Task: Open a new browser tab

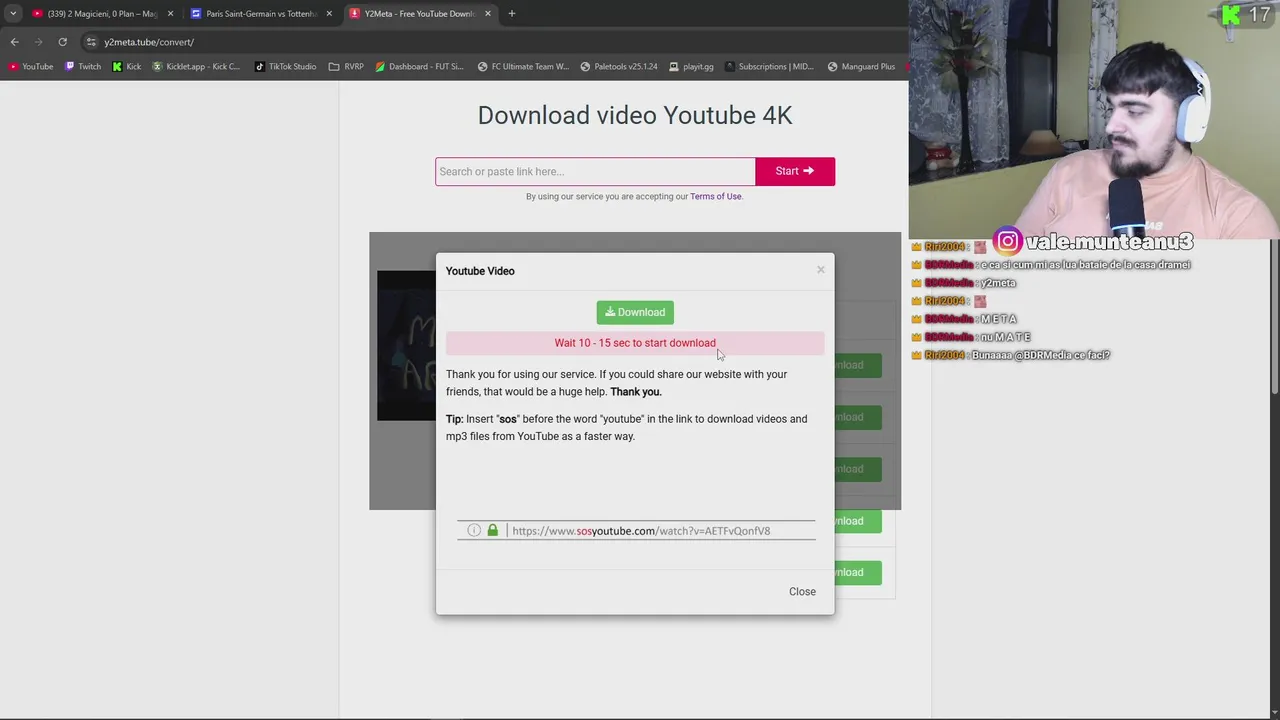Action: click(x=511, y=14)
